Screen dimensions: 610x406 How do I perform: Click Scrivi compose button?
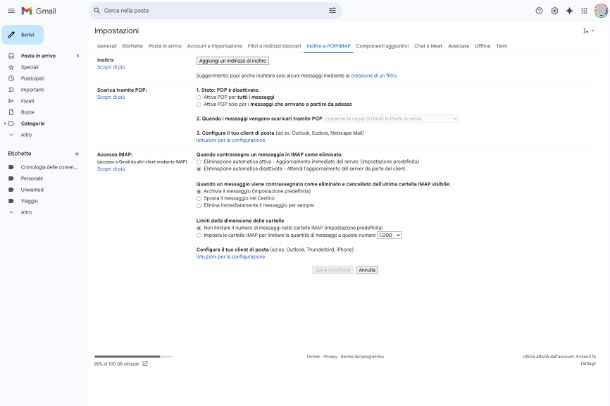pyautogui.click(x=23, y=35)
